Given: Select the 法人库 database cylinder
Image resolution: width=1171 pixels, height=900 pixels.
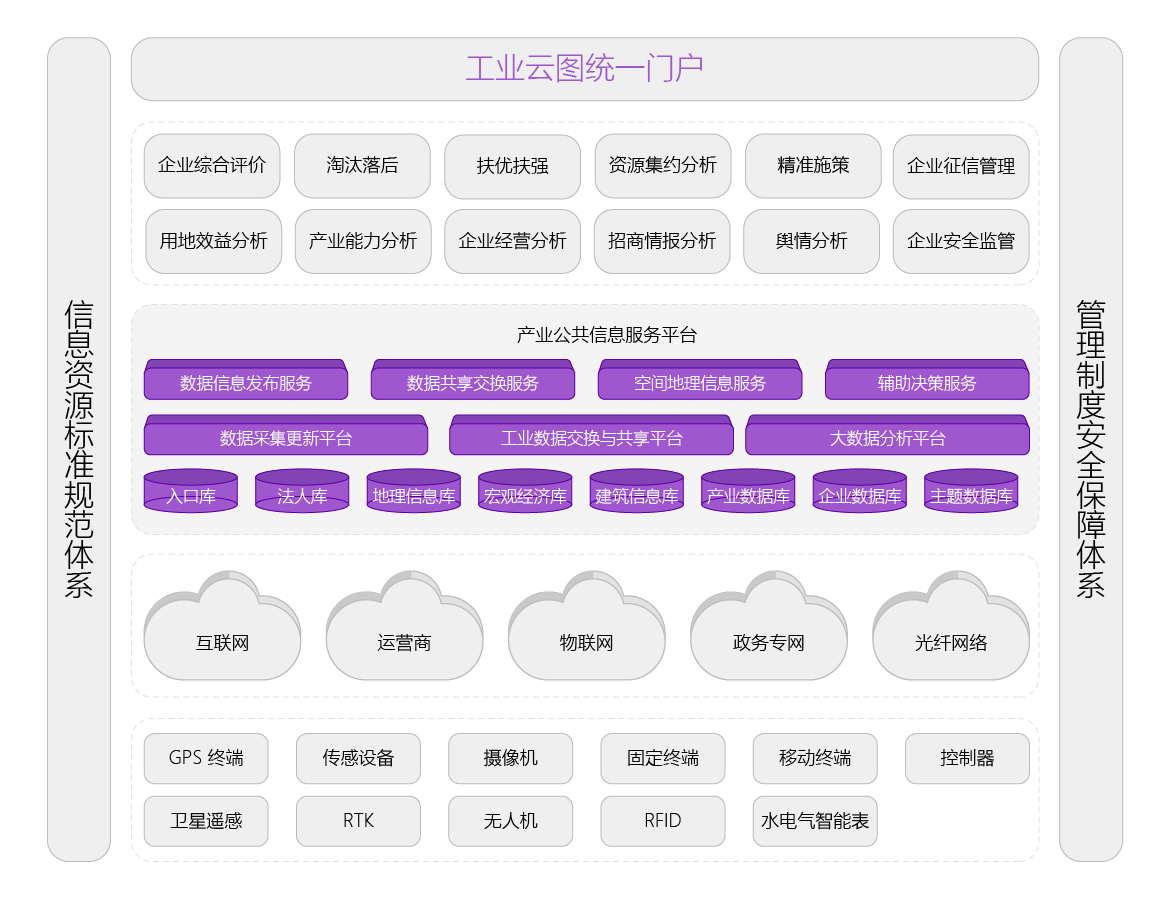Looking at the screenshot, I should pos(302,491).
